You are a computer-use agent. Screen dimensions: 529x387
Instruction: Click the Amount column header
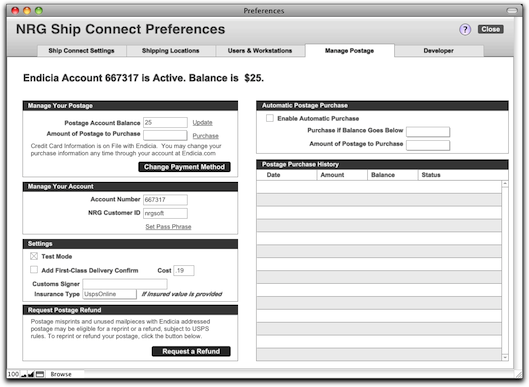[342, 175]
